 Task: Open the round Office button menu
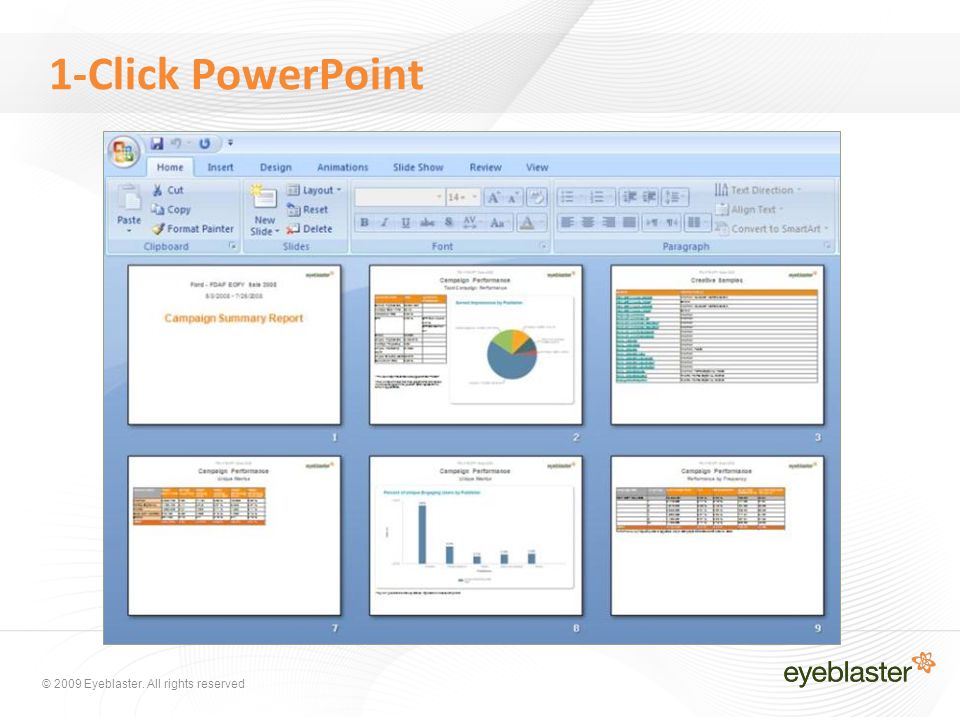click(x=124, y=151)
